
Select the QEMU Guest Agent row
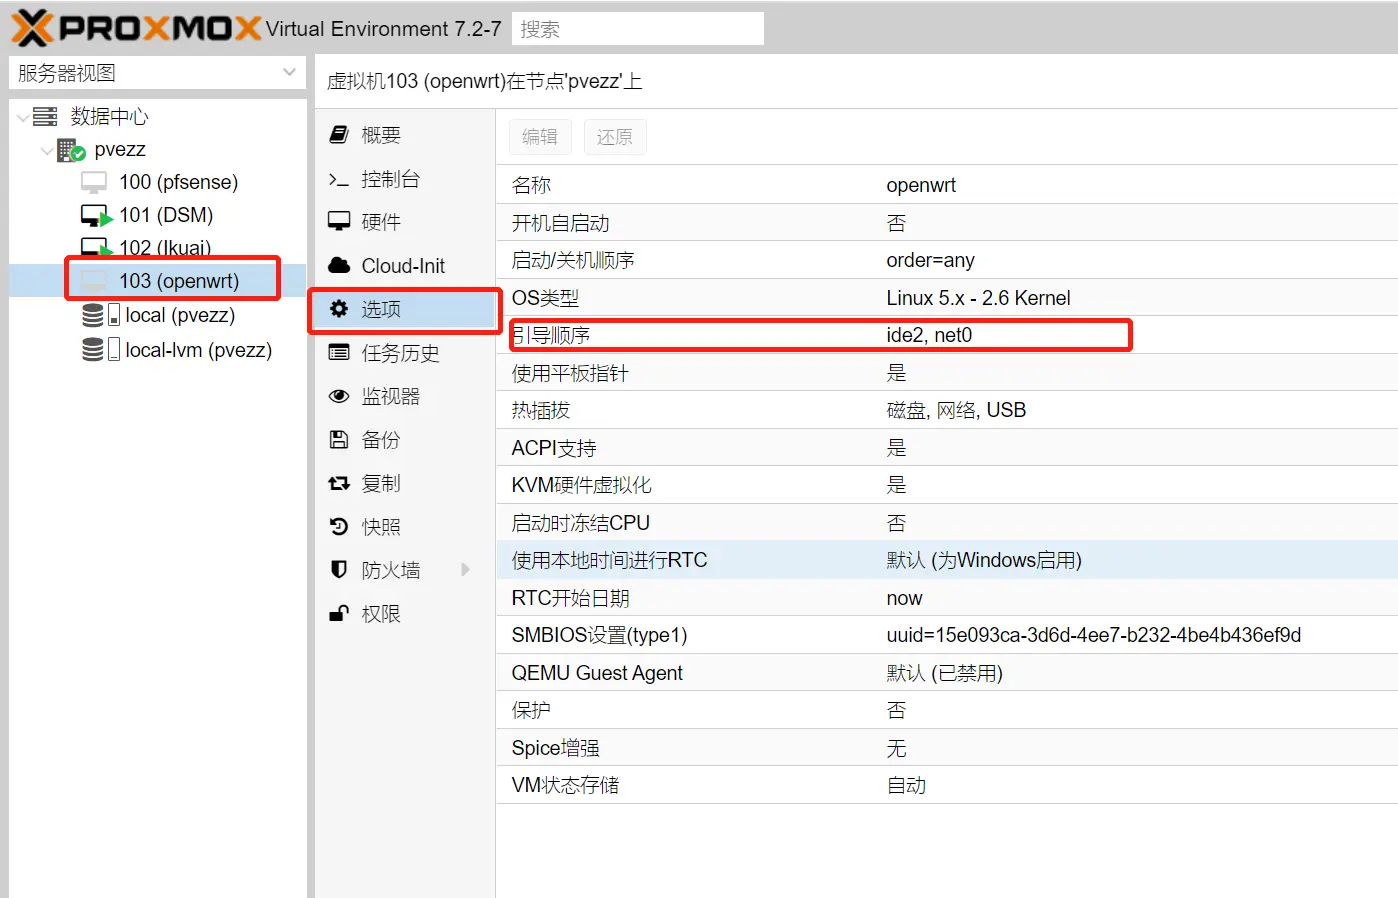[947, 672]
